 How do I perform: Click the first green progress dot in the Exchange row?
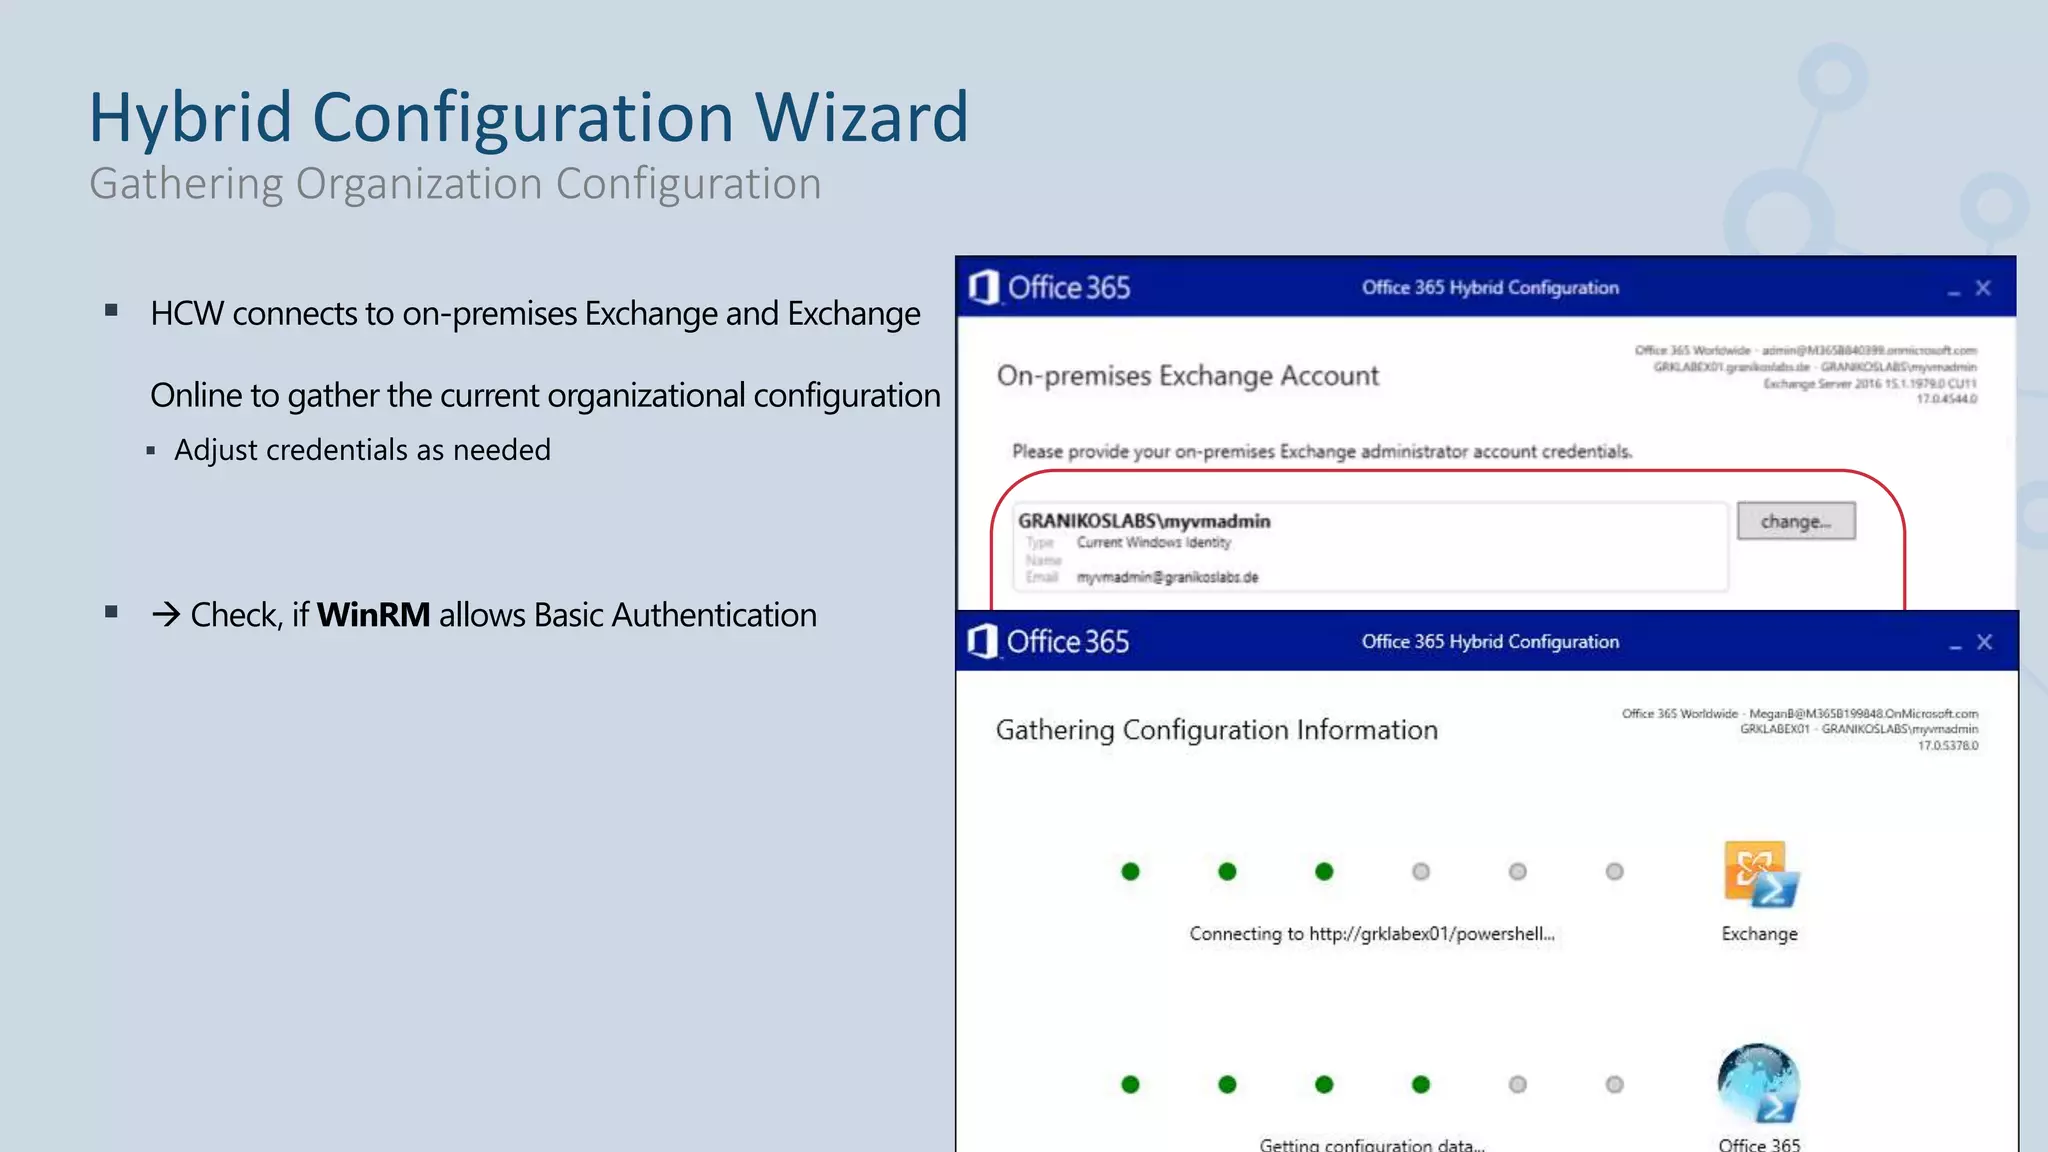(1131, 872)
